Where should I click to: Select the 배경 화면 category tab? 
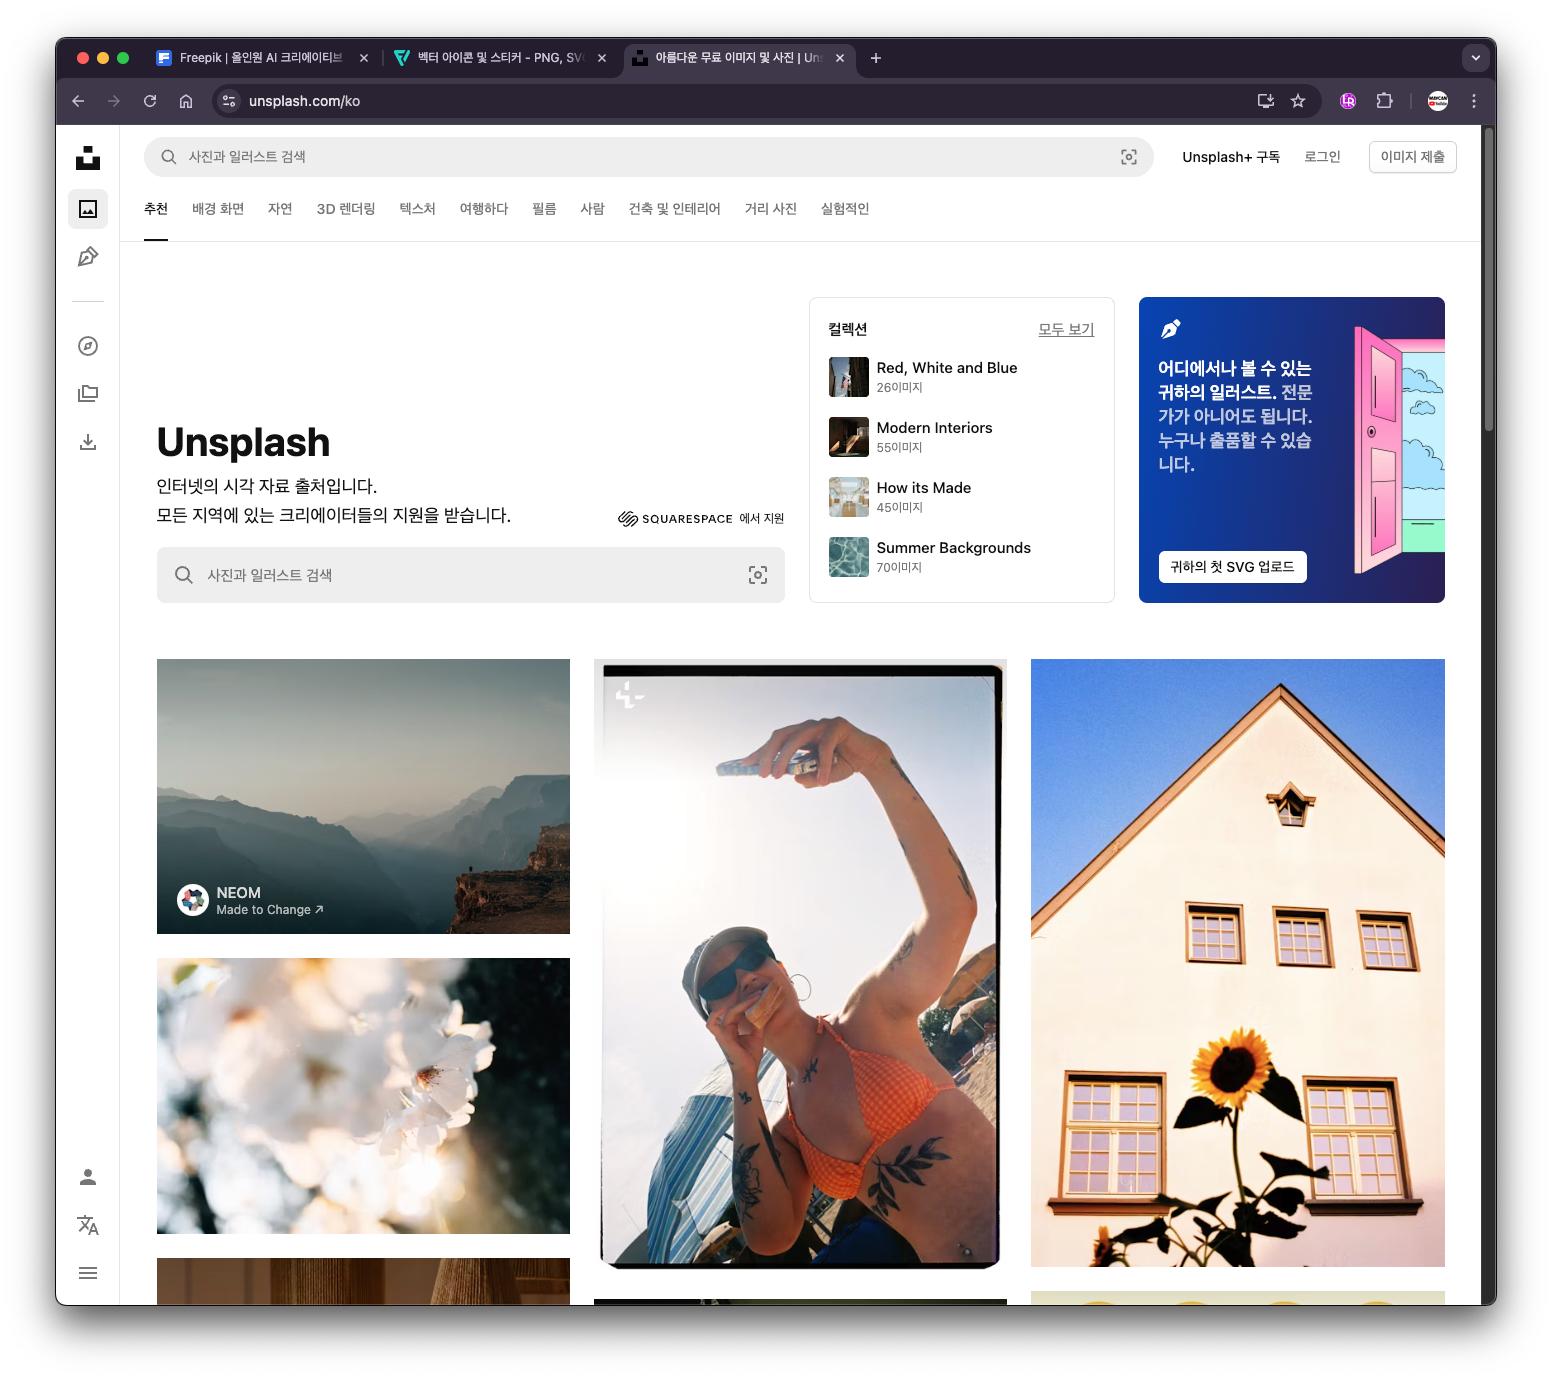click(x=218, y=209)
